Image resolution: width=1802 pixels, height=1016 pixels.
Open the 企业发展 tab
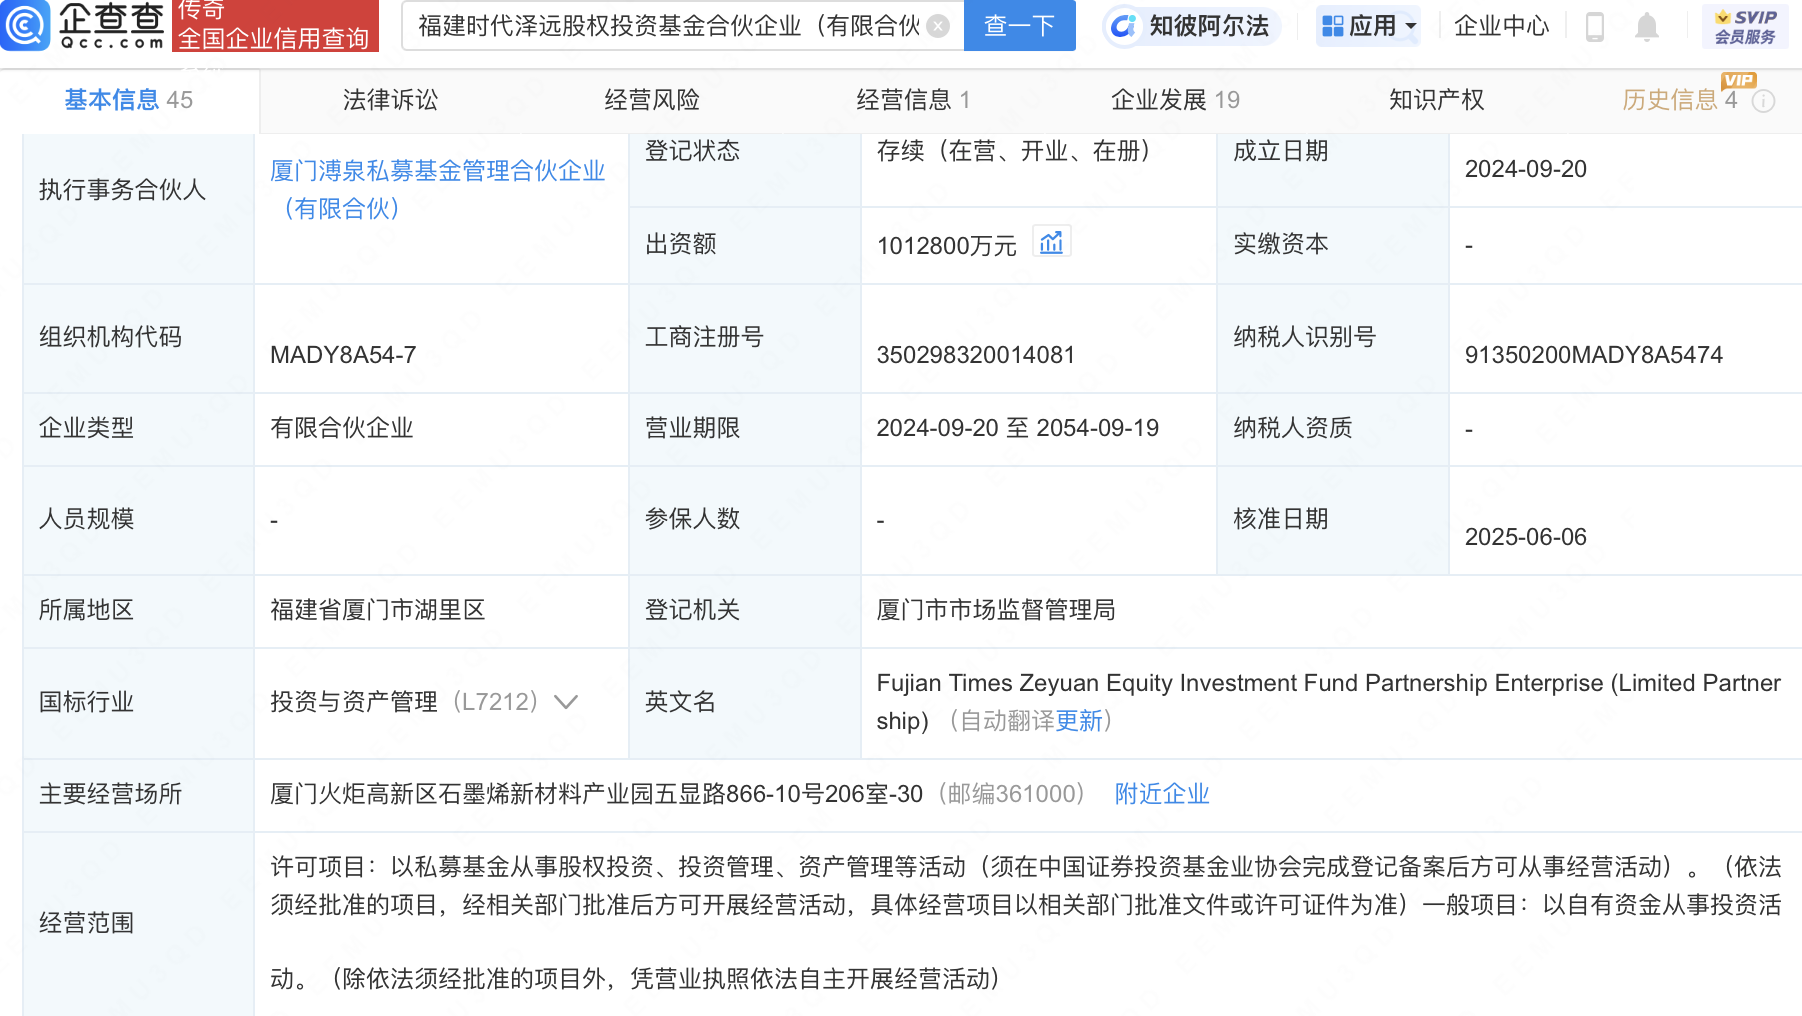coord(1162,99)
